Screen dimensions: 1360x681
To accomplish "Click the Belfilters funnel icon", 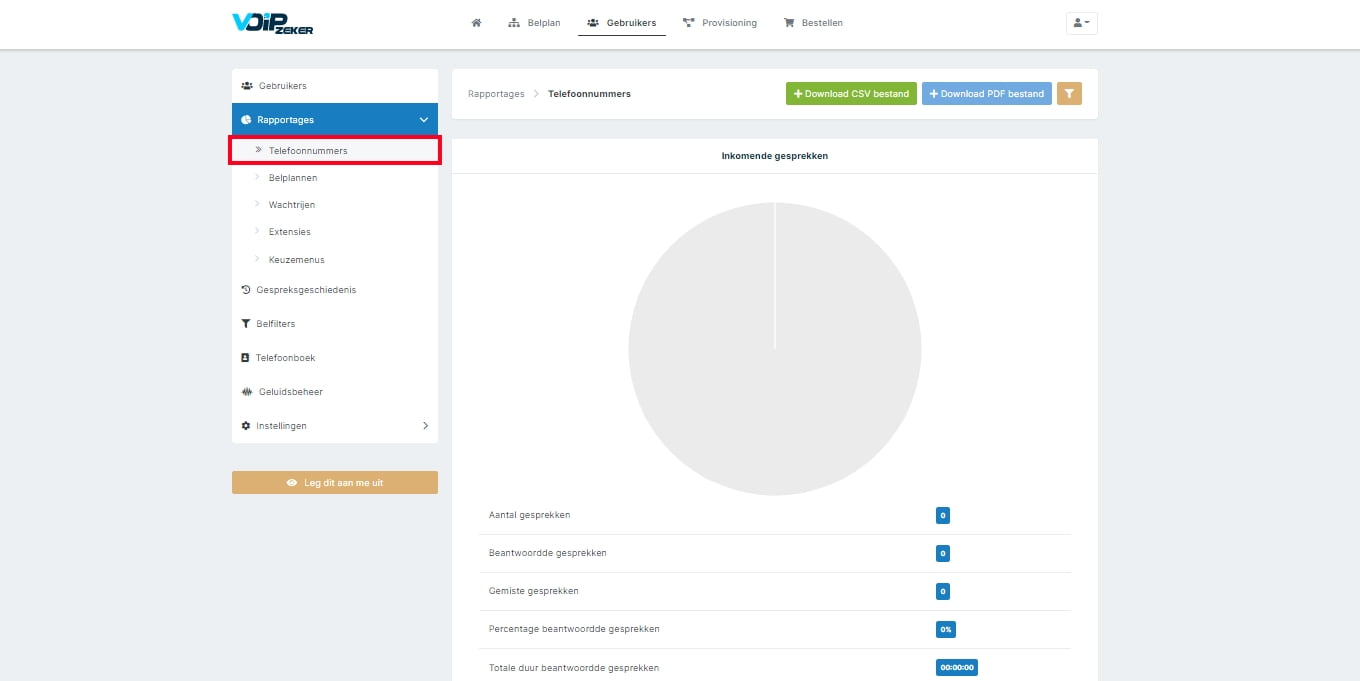I will click(246, 324).
